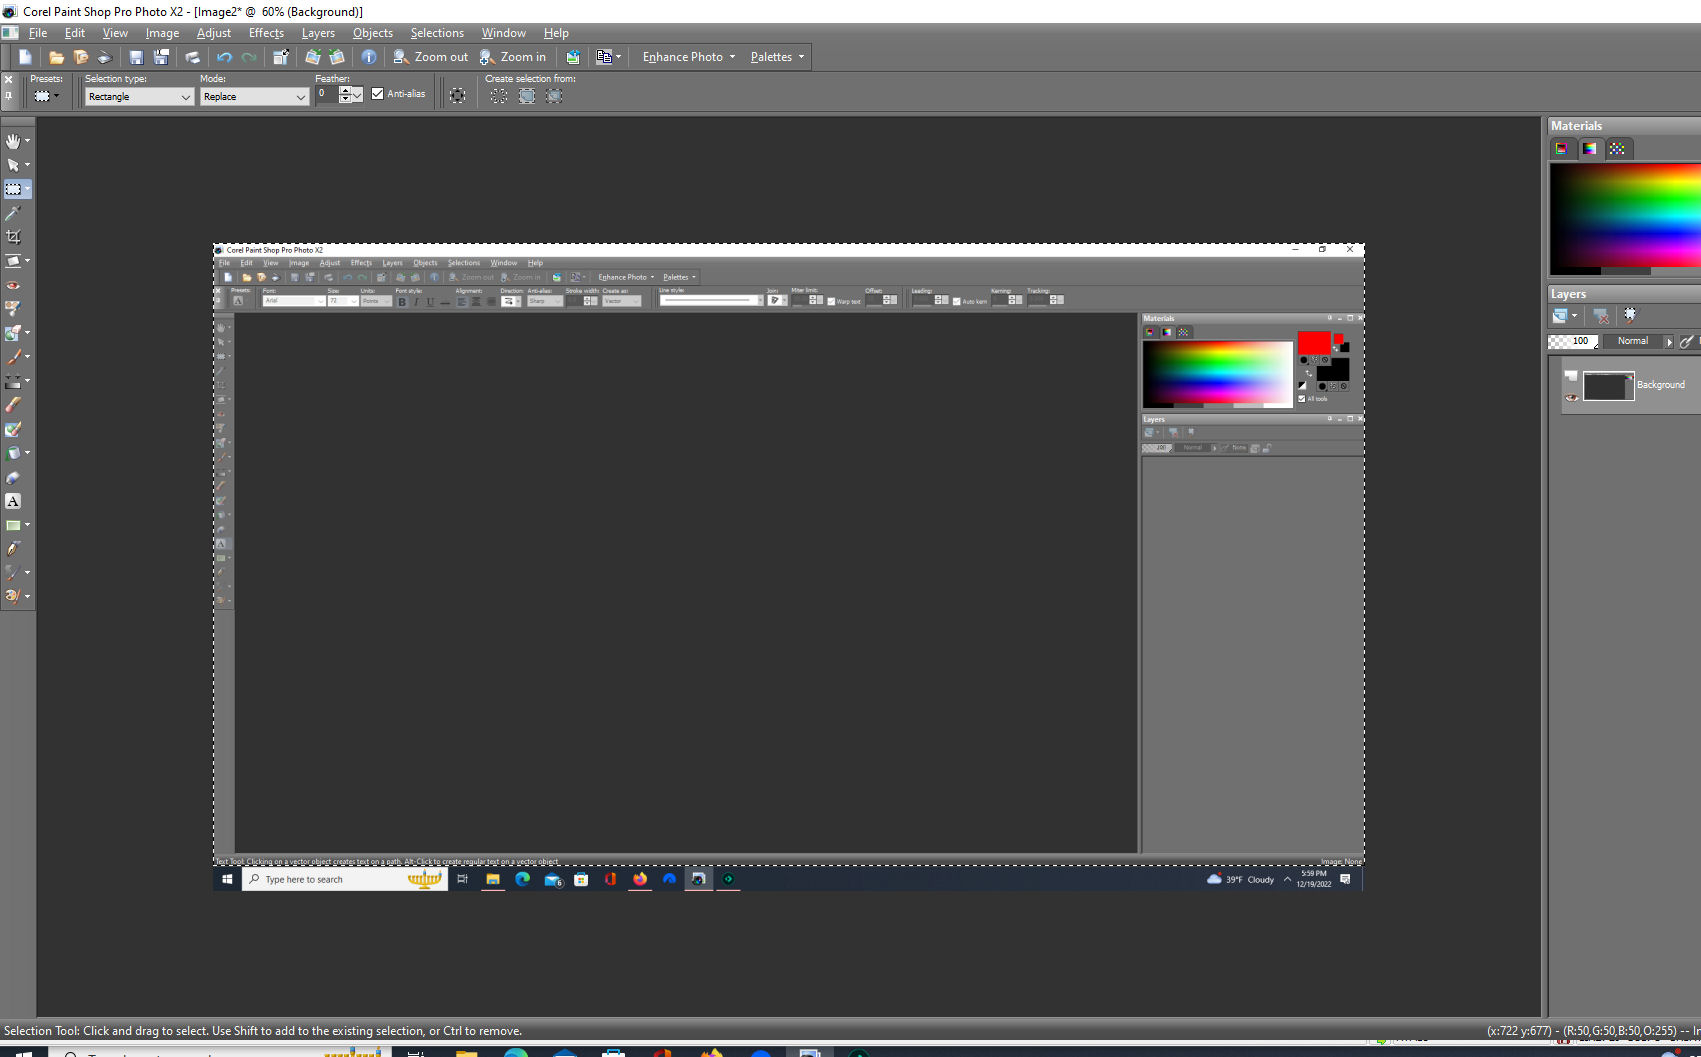Switch to the Frame tab in Materials

click(x=1562, y=148)
